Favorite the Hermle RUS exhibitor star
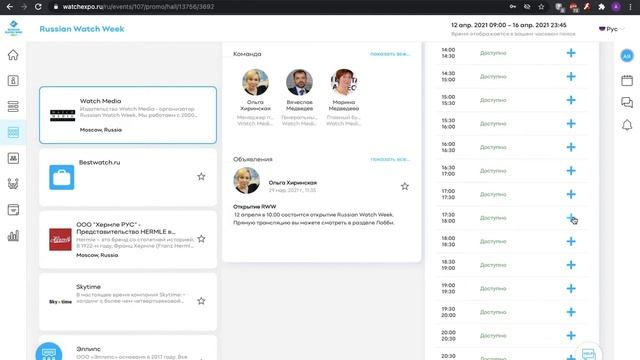The height and width of the screenshot is (360, 640). tap(201, 239)
